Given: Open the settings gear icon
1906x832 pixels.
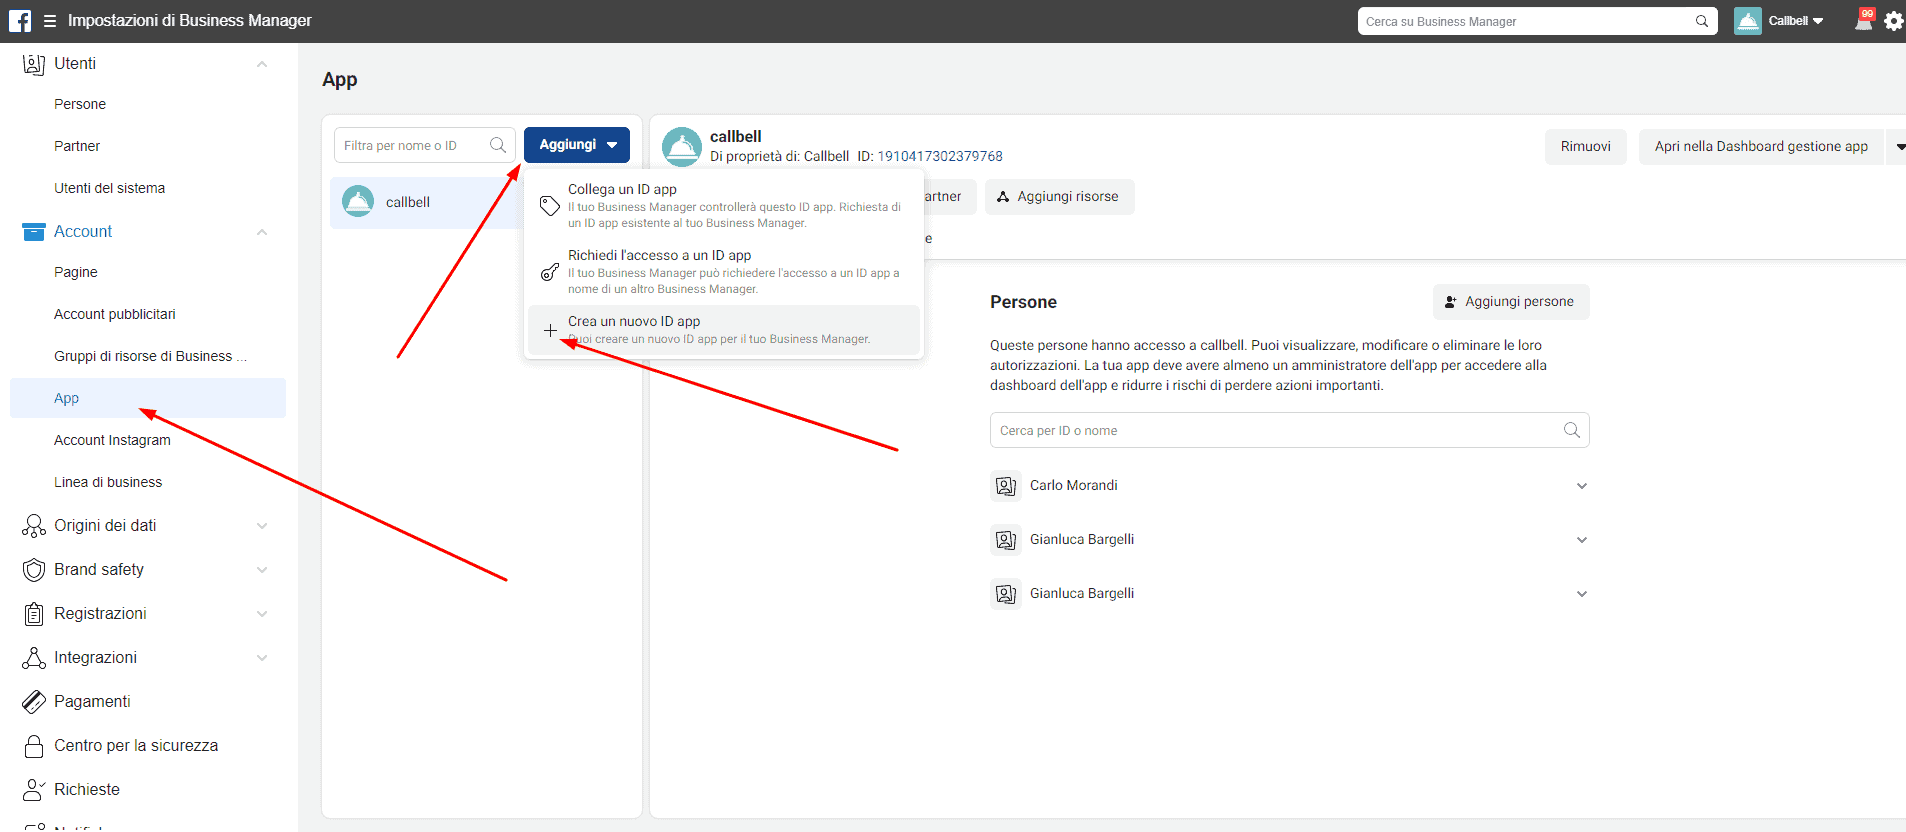Looking at the screenshot, I should pos(1893,21).
